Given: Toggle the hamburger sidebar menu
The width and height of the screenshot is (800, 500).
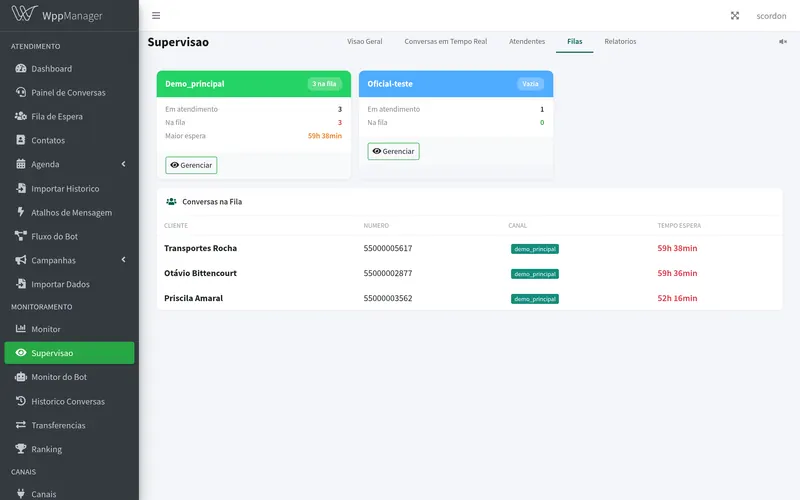Looking at the screenshot, I should coord(156,16).
